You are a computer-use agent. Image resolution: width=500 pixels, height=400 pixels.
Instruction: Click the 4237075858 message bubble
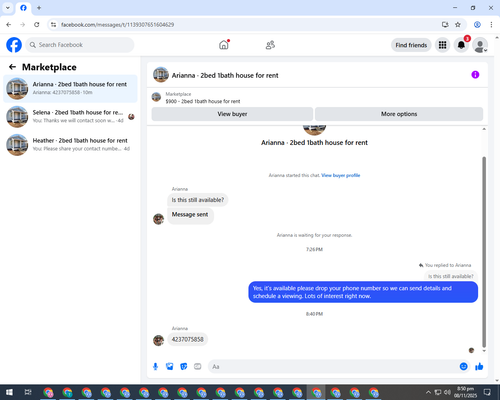pos(187,339)
